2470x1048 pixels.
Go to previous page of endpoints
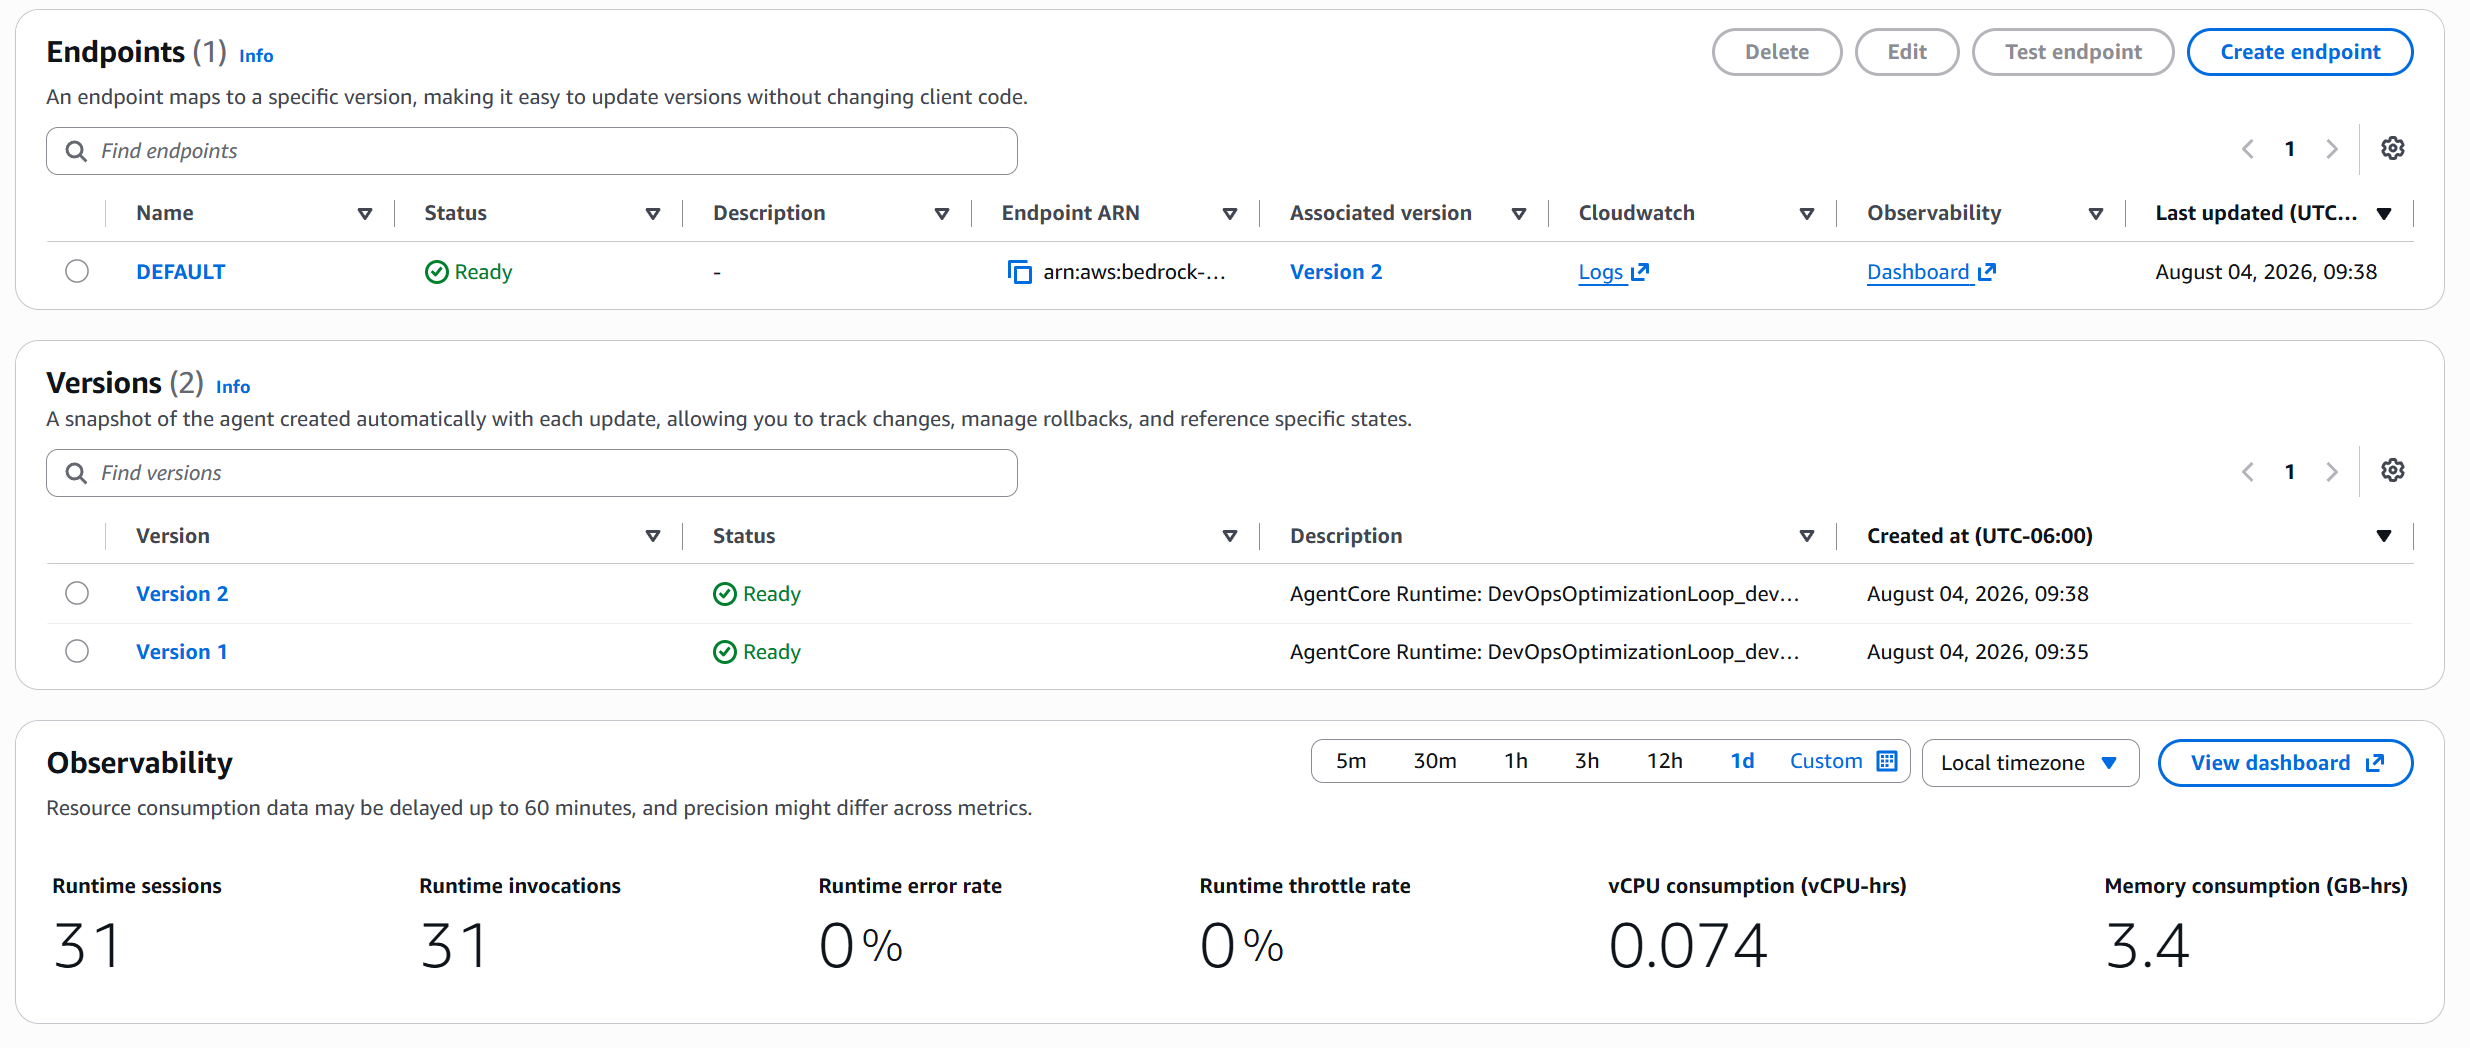tap(2248, 149)
